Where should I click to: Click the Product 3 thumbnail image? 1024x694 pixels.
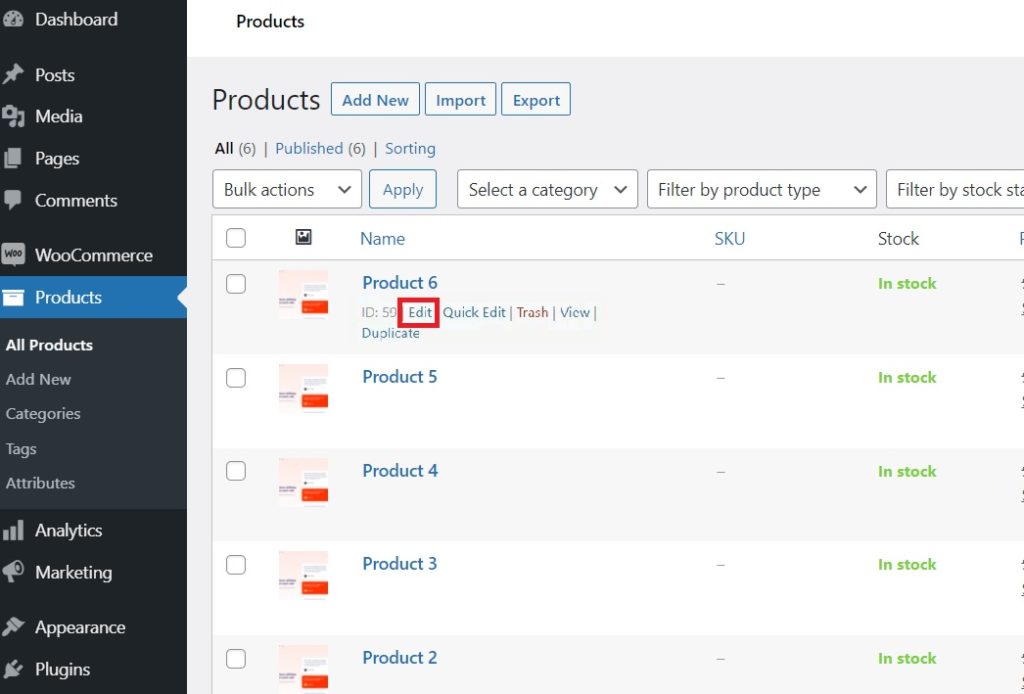click(x=303, y=576)
